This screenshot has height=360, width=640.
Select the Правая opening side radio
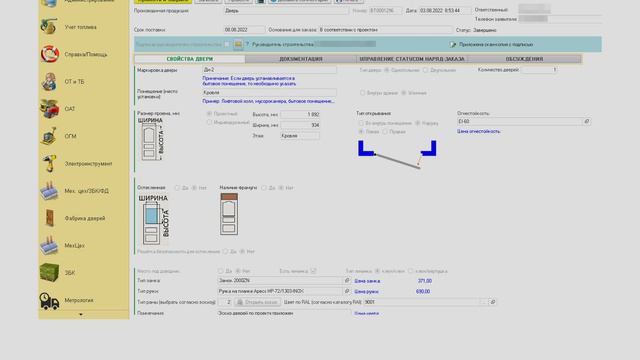coord(385,131)
